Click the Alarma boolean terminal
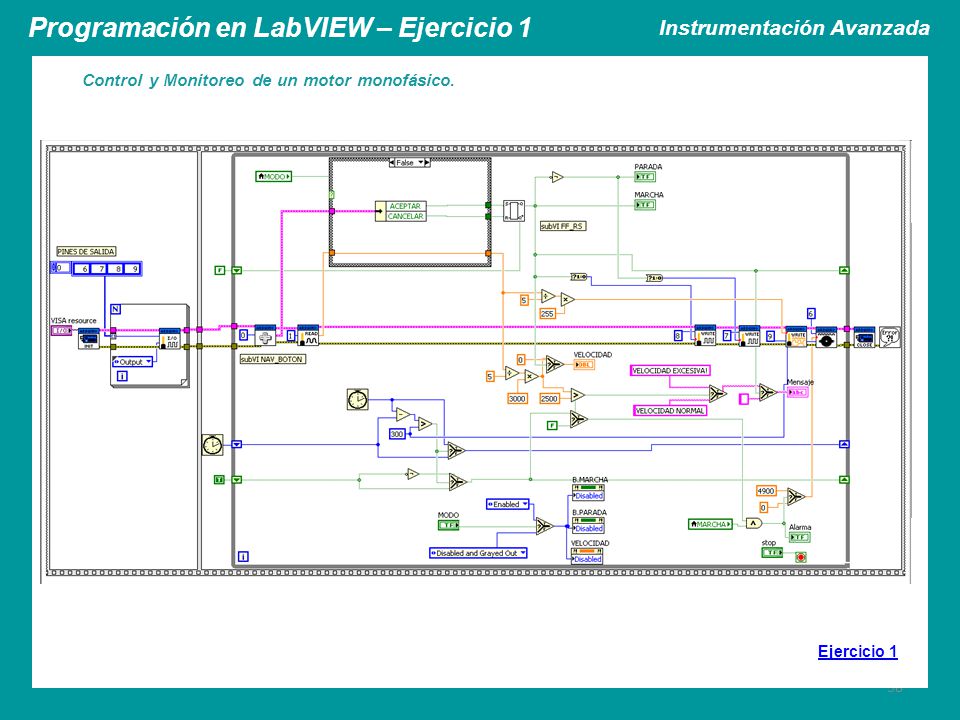The image size is (960, 720). [x=800, y=537]
